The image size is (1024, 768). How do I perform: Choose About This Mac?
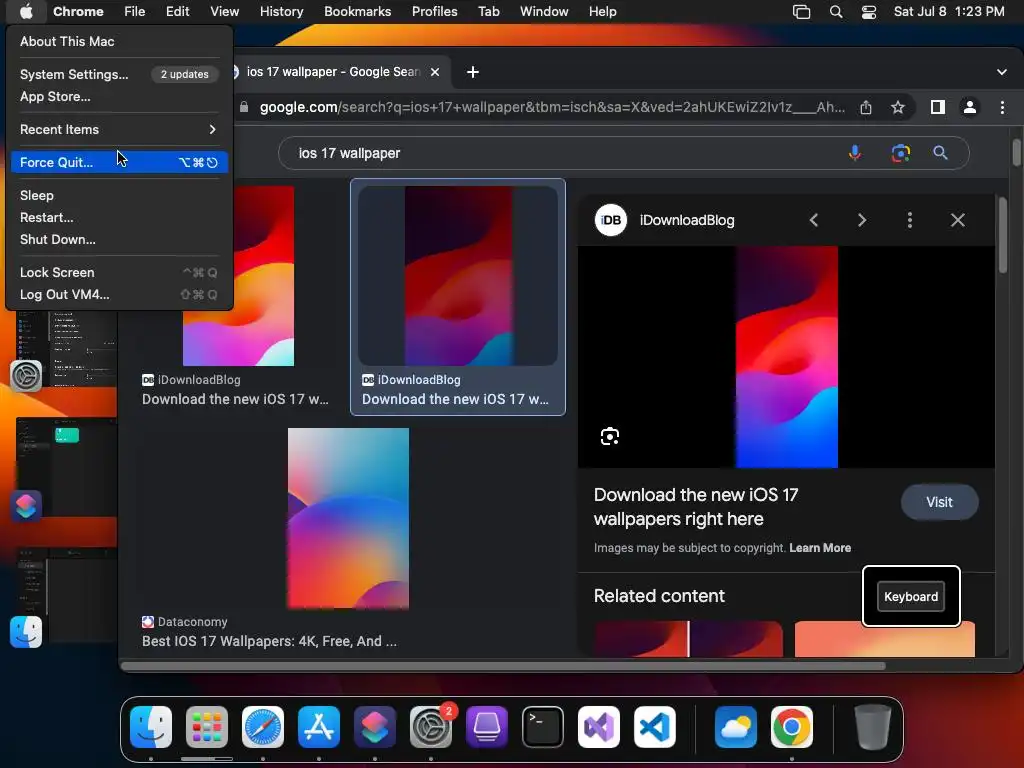[x=119, y=41]
